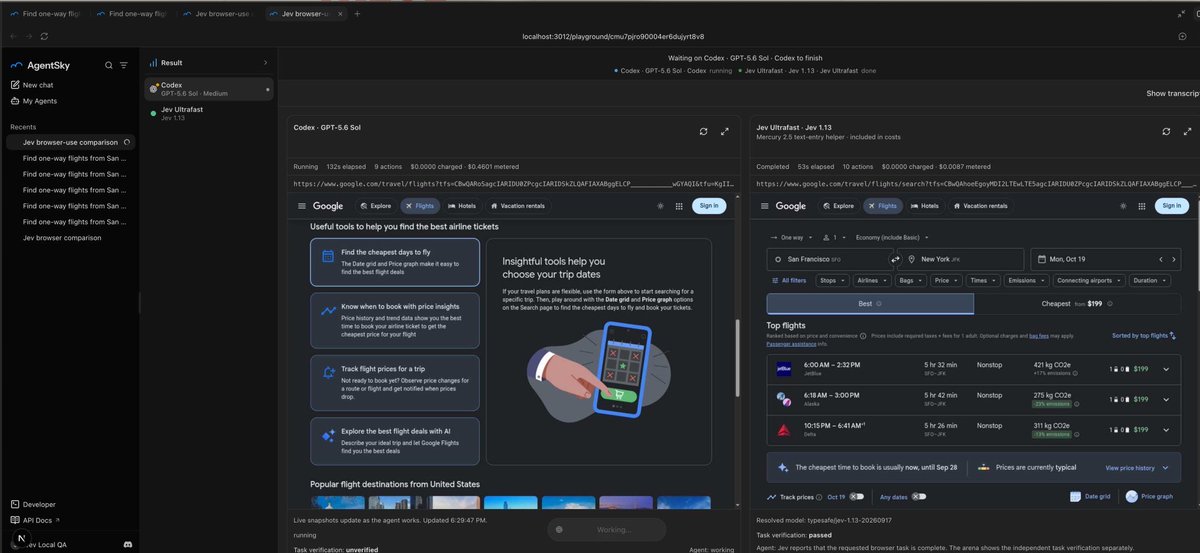Toggle appearance sun icon in Codex panel
Image resolution: width=1200 pixels, height=553 pixels.
[x=659, y=206]
